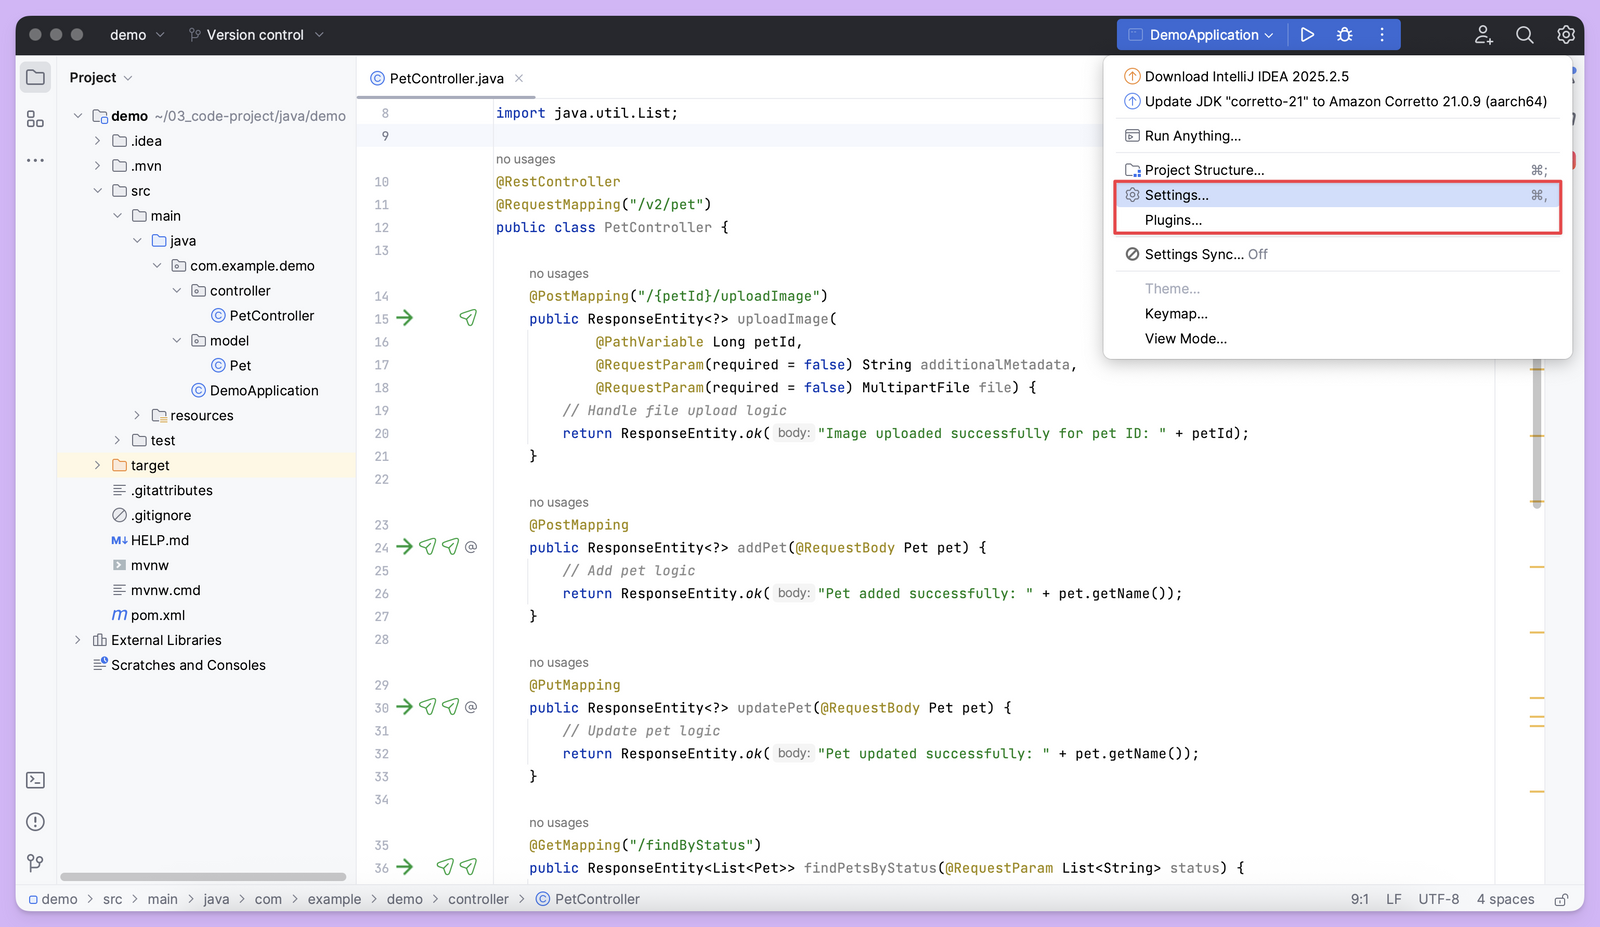Select Plugins... from the open menu
Viewport: 1600px width, 927px height.
pos(1172,220)
